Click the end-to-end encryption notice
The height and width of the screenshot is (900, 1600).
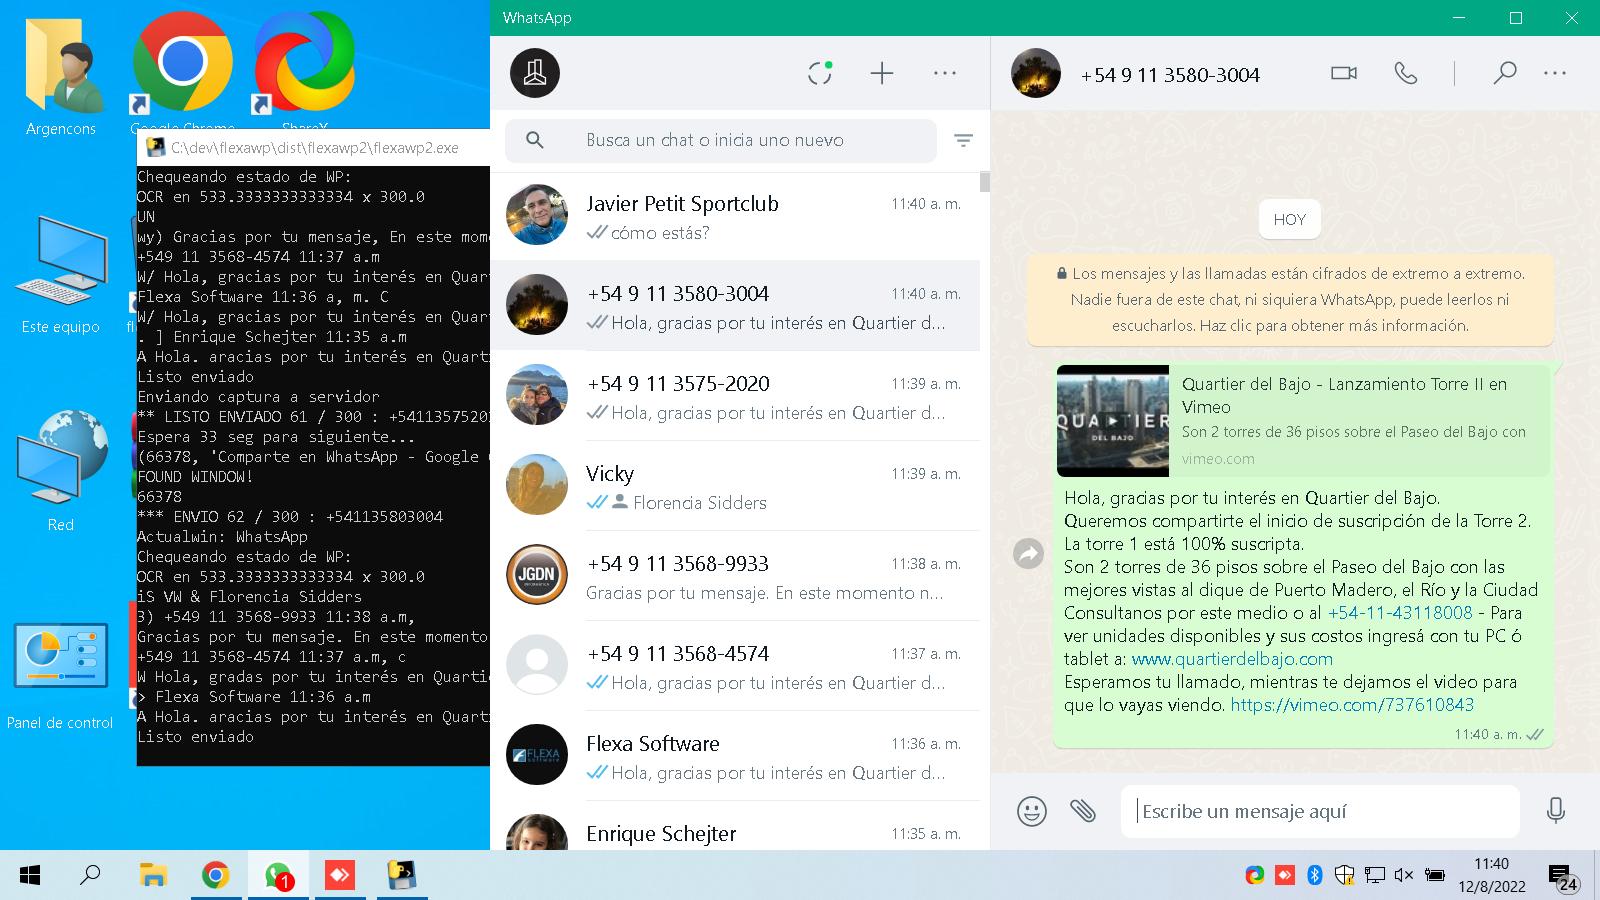[1290, 299]
